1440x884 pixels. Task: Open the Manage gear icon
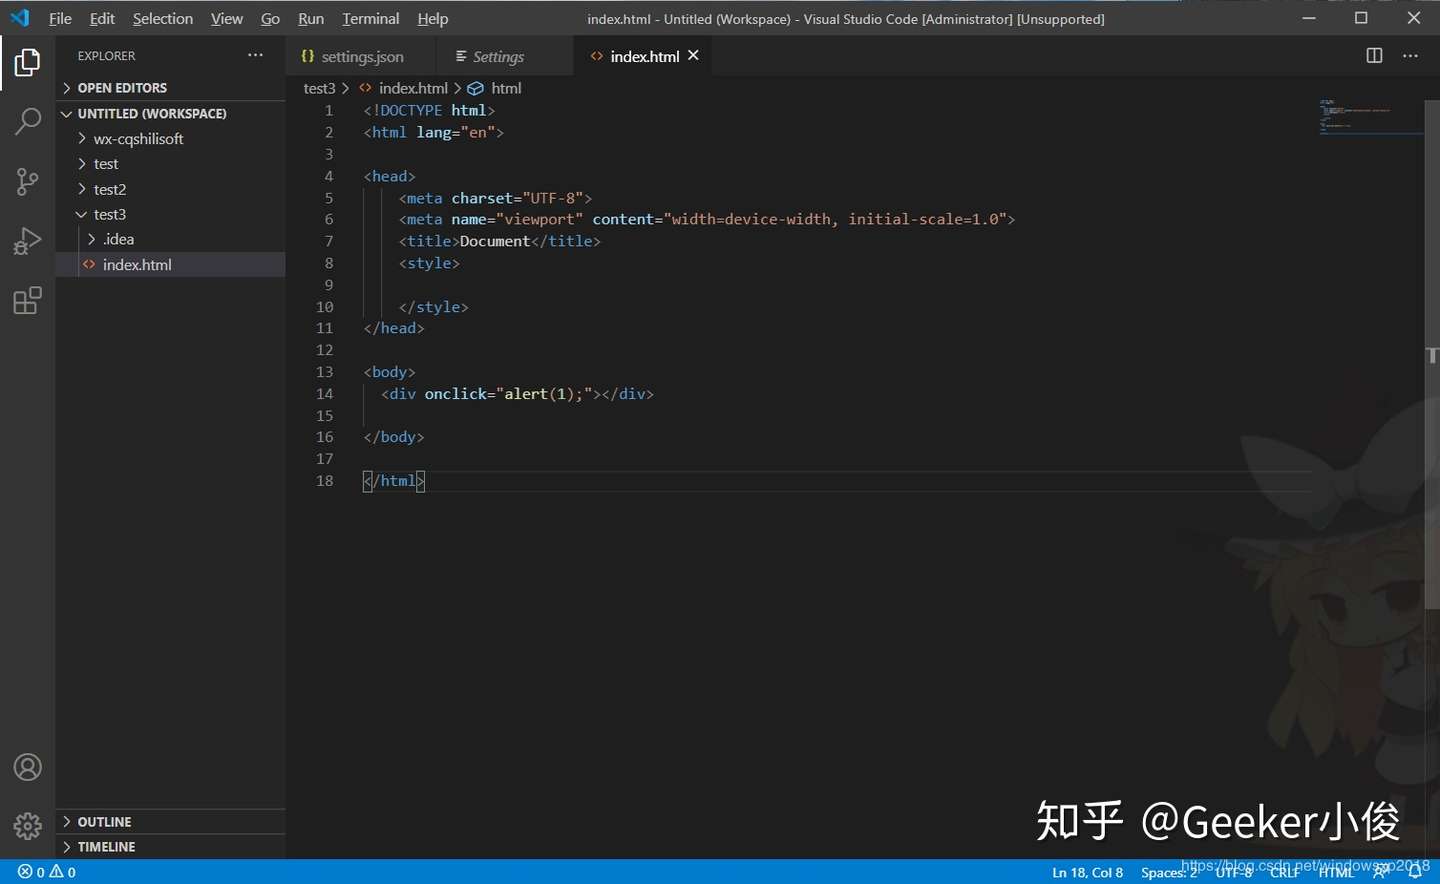[x=27, y=826]
